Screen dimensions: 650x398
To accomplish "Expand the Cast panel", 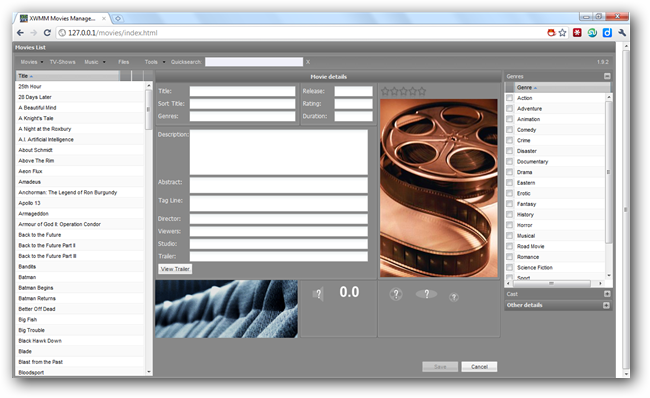I will coord(607,294).
